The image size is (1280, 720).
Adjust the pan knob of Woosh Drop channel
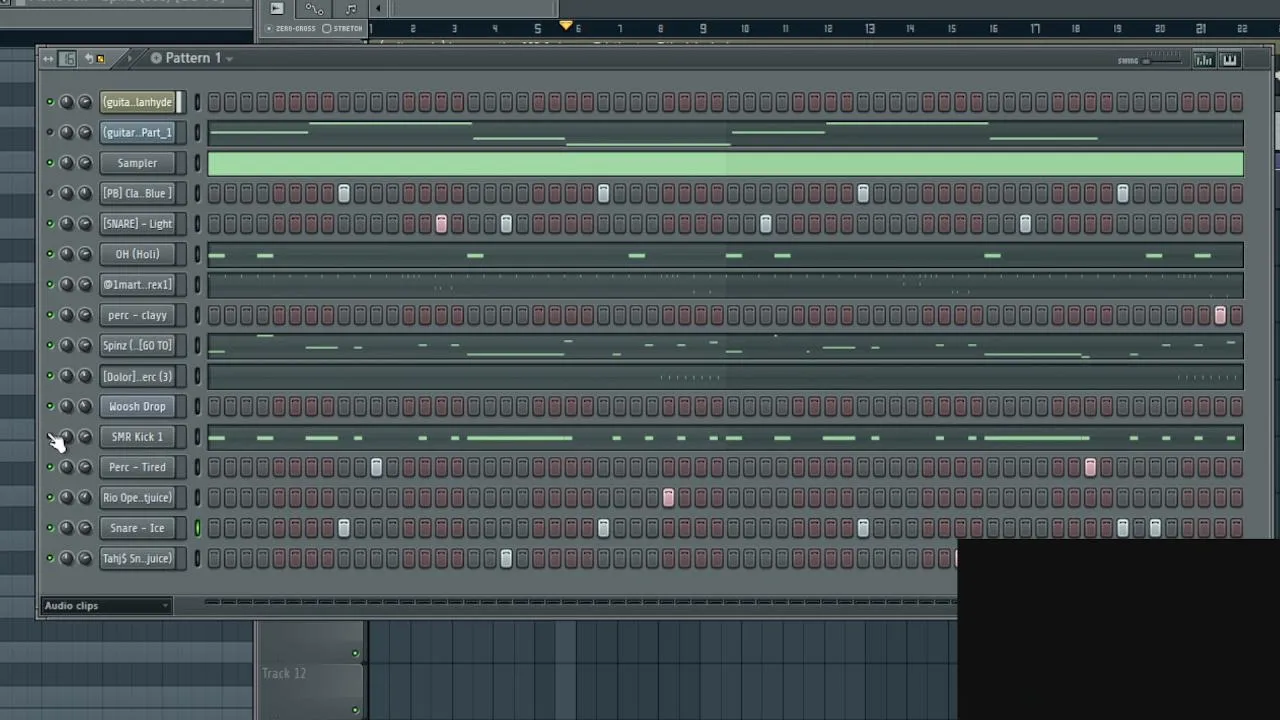66,407
